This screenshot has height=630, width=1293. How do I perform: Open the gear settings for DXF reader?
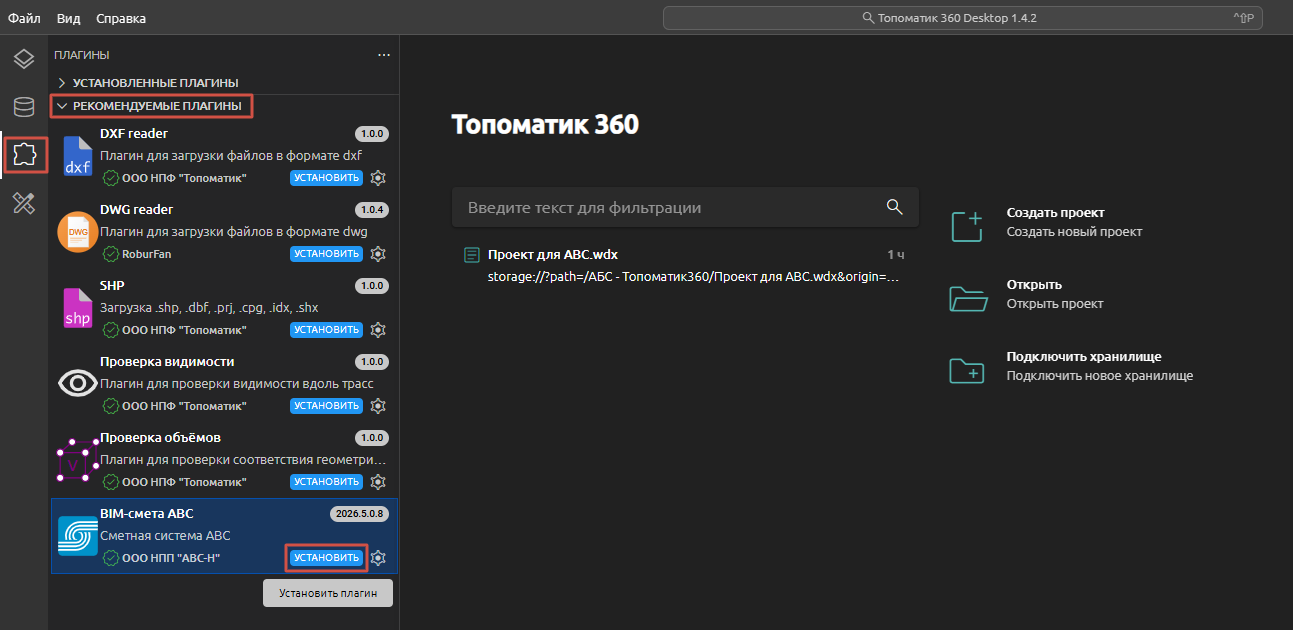378,178
